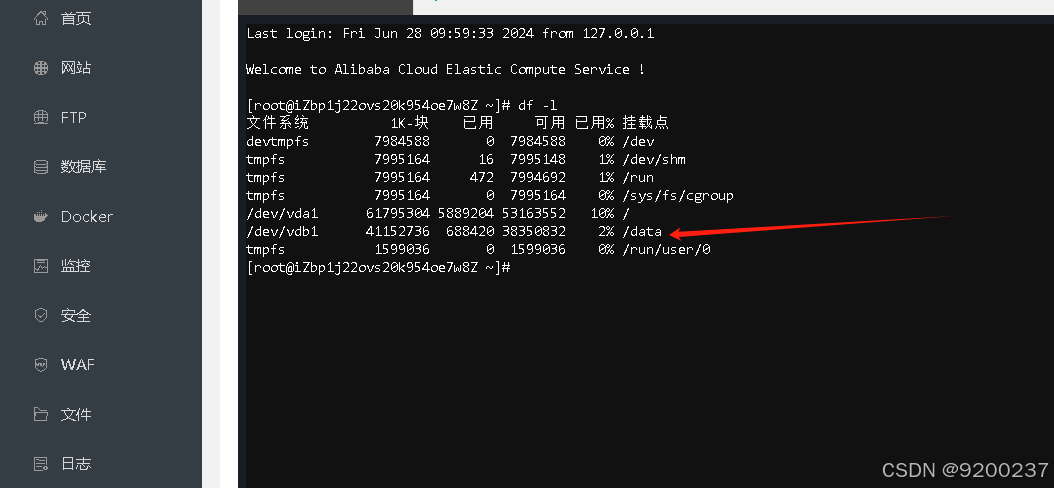This screenshot has height=488, width=1054.
Task: Click the /dev/vda1 filesystem entry
Action: [282, 213]
